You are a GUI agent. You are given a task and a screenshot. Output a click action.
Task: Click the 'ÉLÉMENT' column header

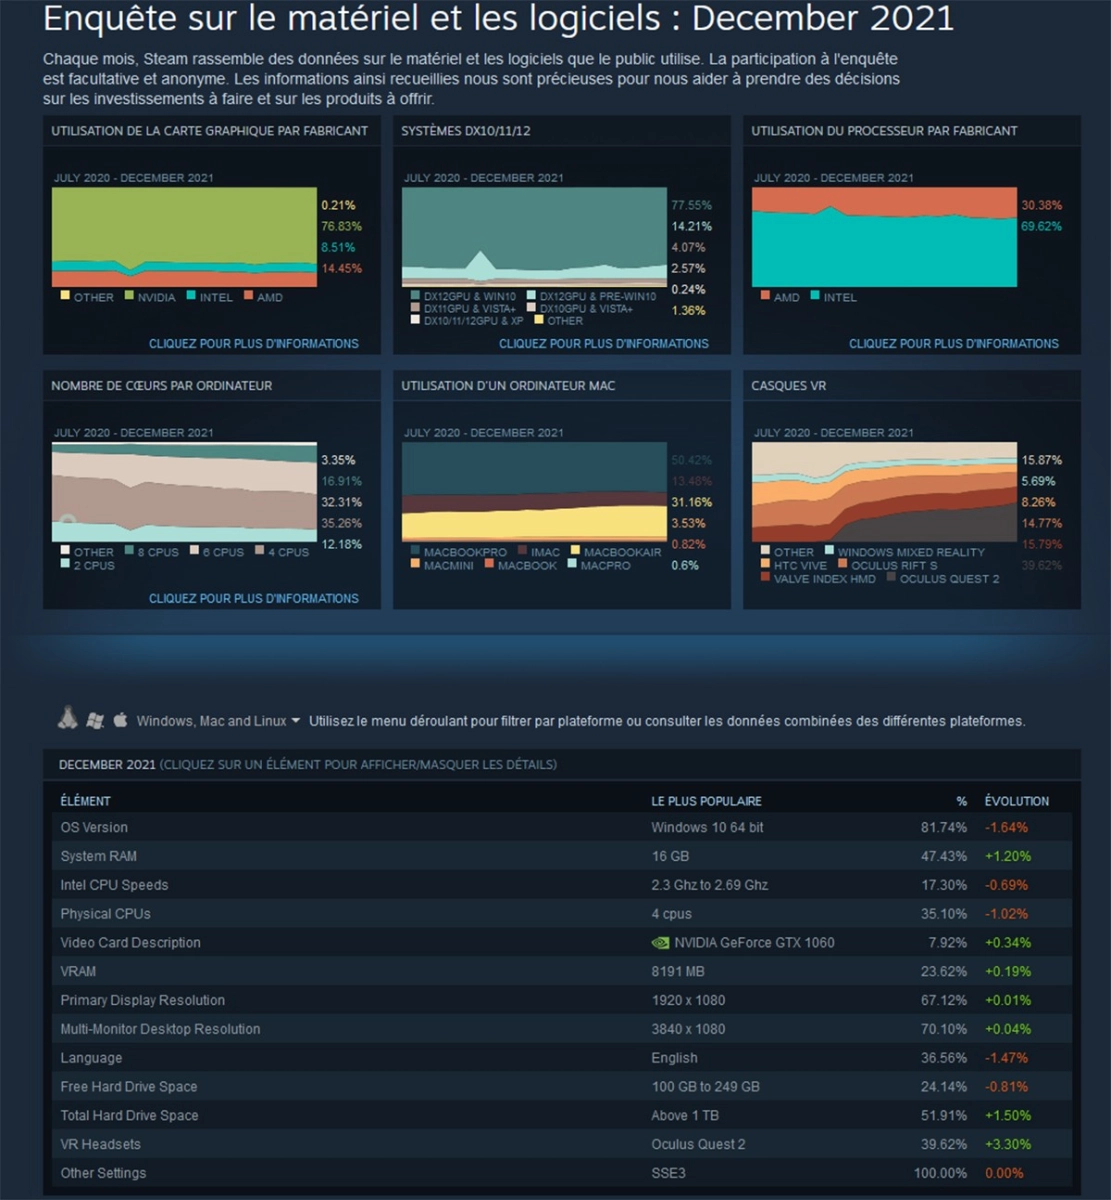click(86, 801)
